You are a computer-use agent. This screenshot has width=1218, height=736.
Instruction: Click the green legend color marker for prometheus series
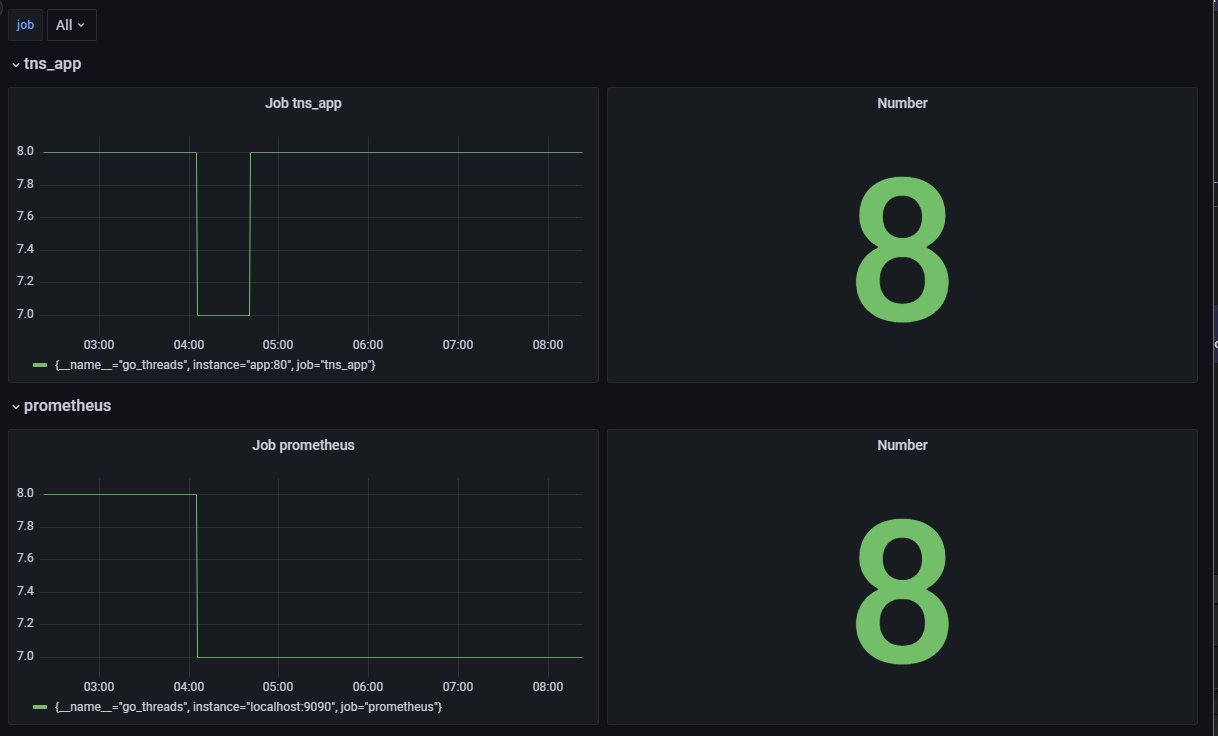tap(38, 707)
